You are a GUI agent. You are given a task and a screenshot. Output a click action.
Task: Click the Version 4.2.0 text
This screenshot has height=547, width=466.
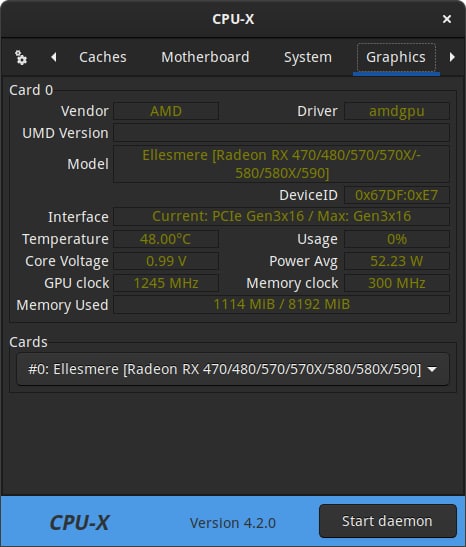point(233,523)
